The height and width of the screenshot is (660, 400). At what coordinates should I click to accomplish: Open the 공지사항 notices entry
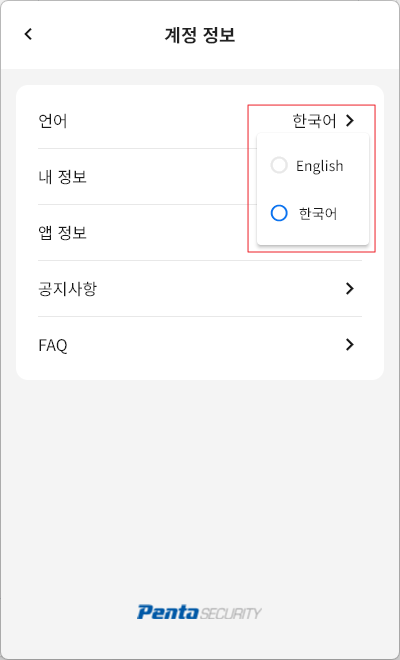point(200,289)
